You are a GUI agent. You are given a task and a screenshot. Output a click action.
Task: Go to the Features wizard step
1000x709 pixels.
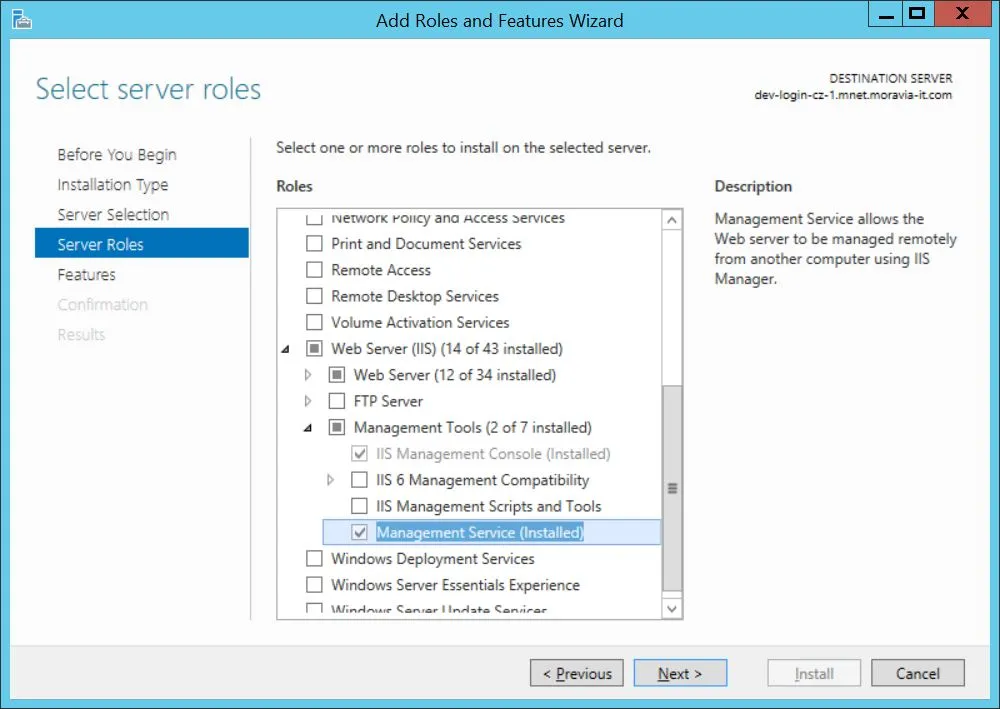click(x=87, y=275)
